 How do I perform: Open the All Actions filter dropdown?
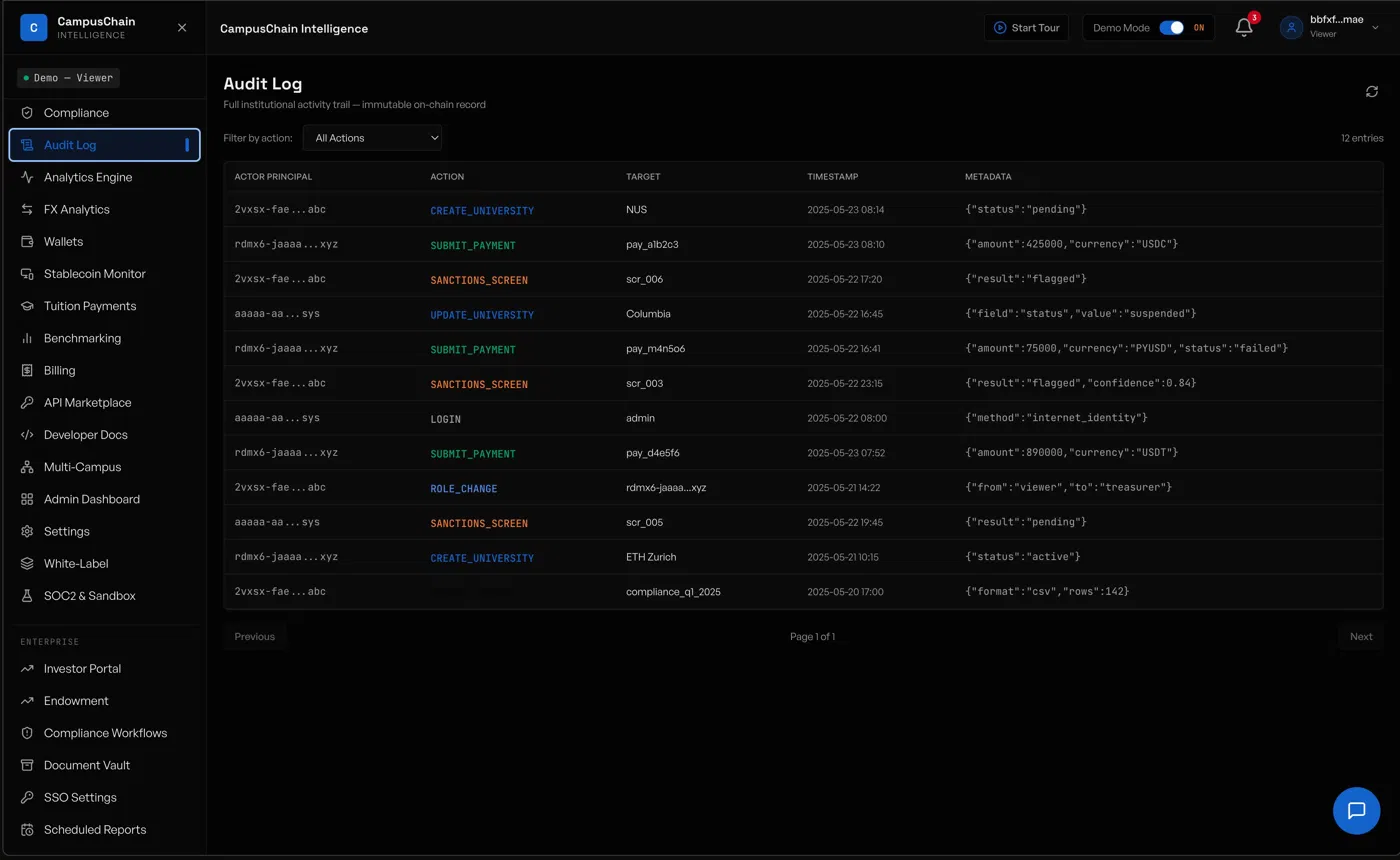[372, 138]
